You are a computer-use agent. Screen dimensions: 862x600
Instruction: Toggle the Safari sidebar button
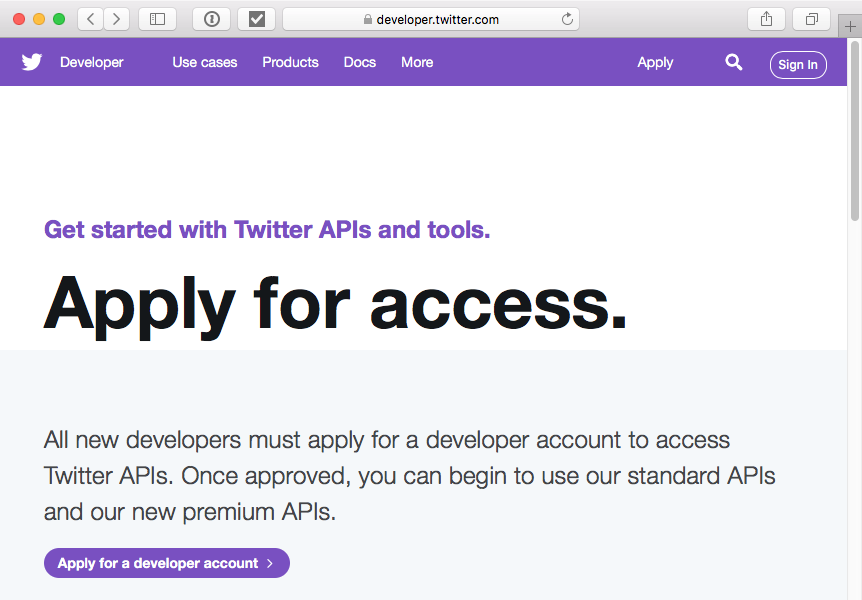157,19
